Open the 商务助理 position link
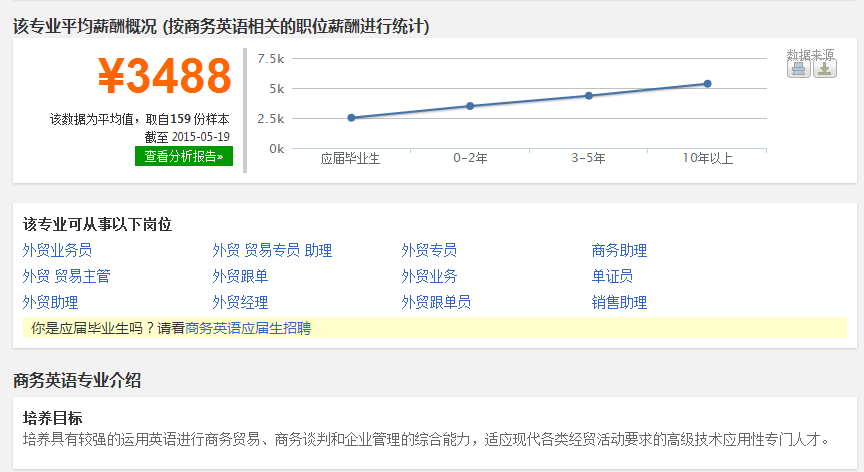The width and height of the screenshot is (864, 472). 619,251
